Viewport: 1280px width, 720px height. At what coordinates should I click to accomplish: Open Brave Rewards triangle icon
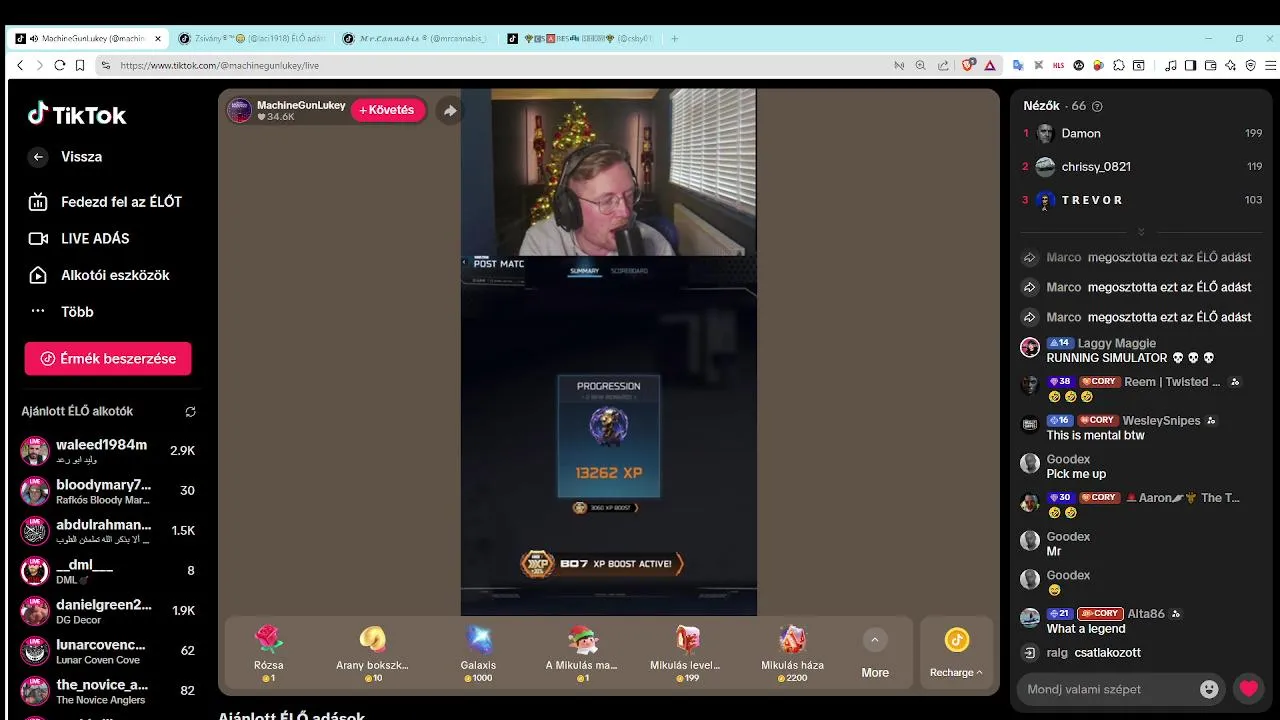[990, 65]
